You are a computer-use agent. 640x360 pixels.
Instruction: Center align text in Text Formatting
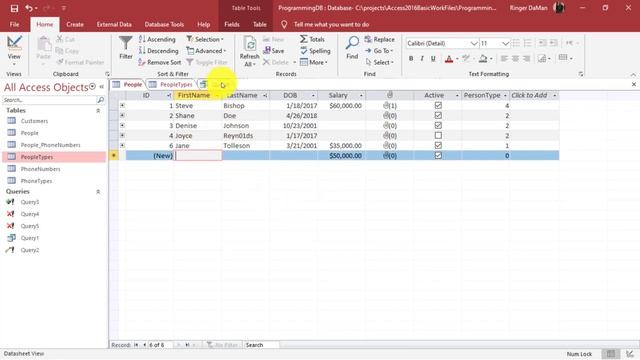(x=515, y=59)
